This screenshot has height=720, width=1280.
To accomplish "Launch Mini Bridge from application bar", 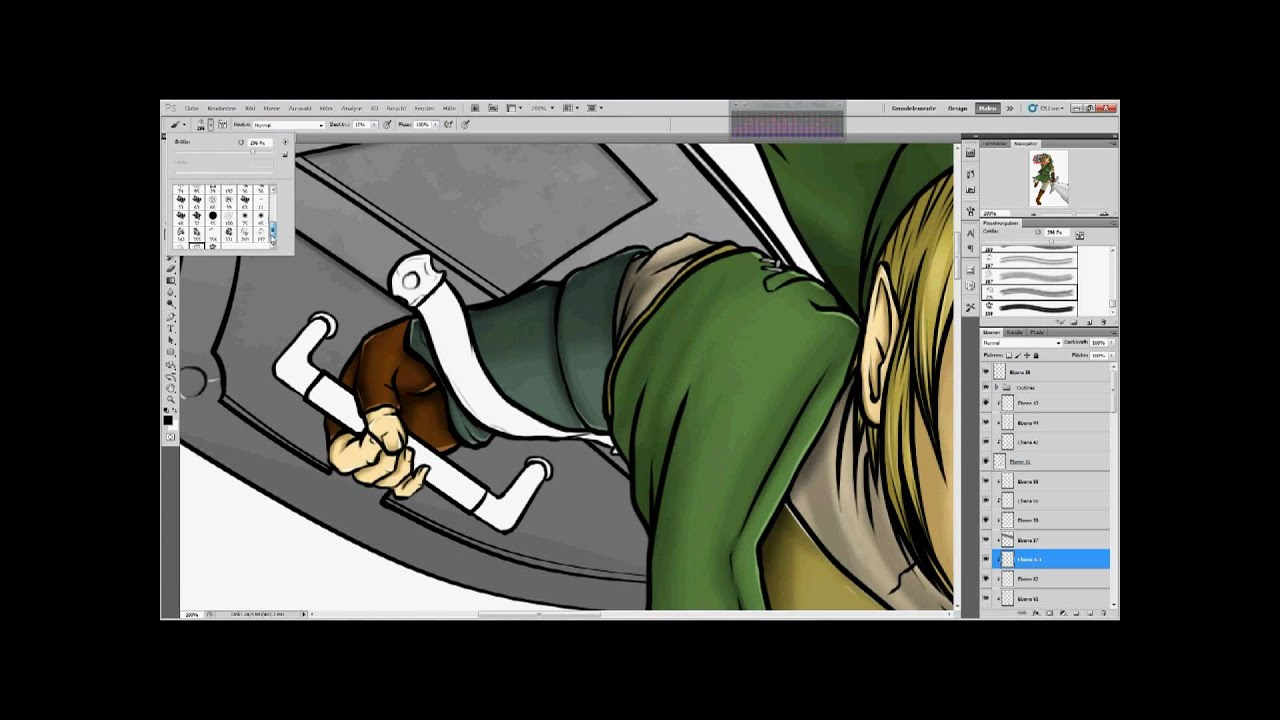I will click(493, 107).
